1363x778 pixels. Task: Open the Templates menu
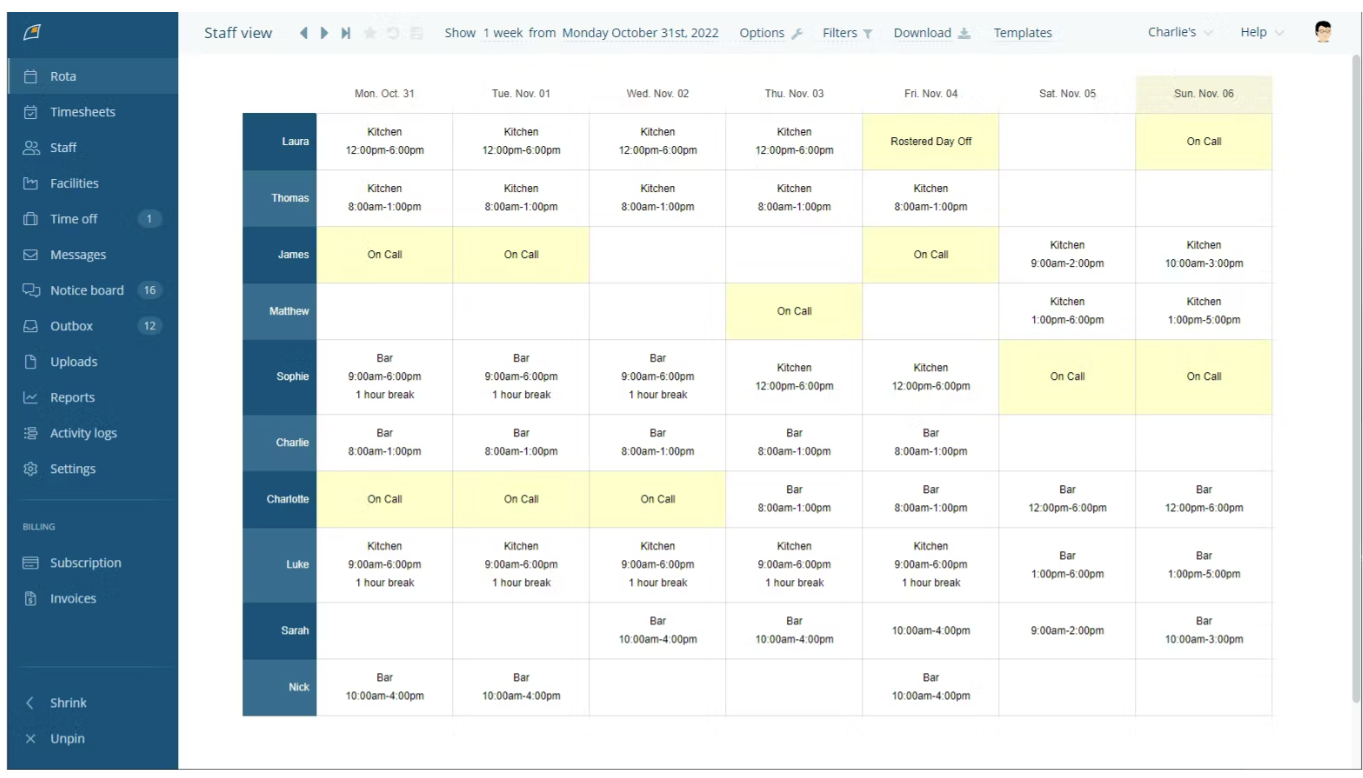(x=1022, y=32)
